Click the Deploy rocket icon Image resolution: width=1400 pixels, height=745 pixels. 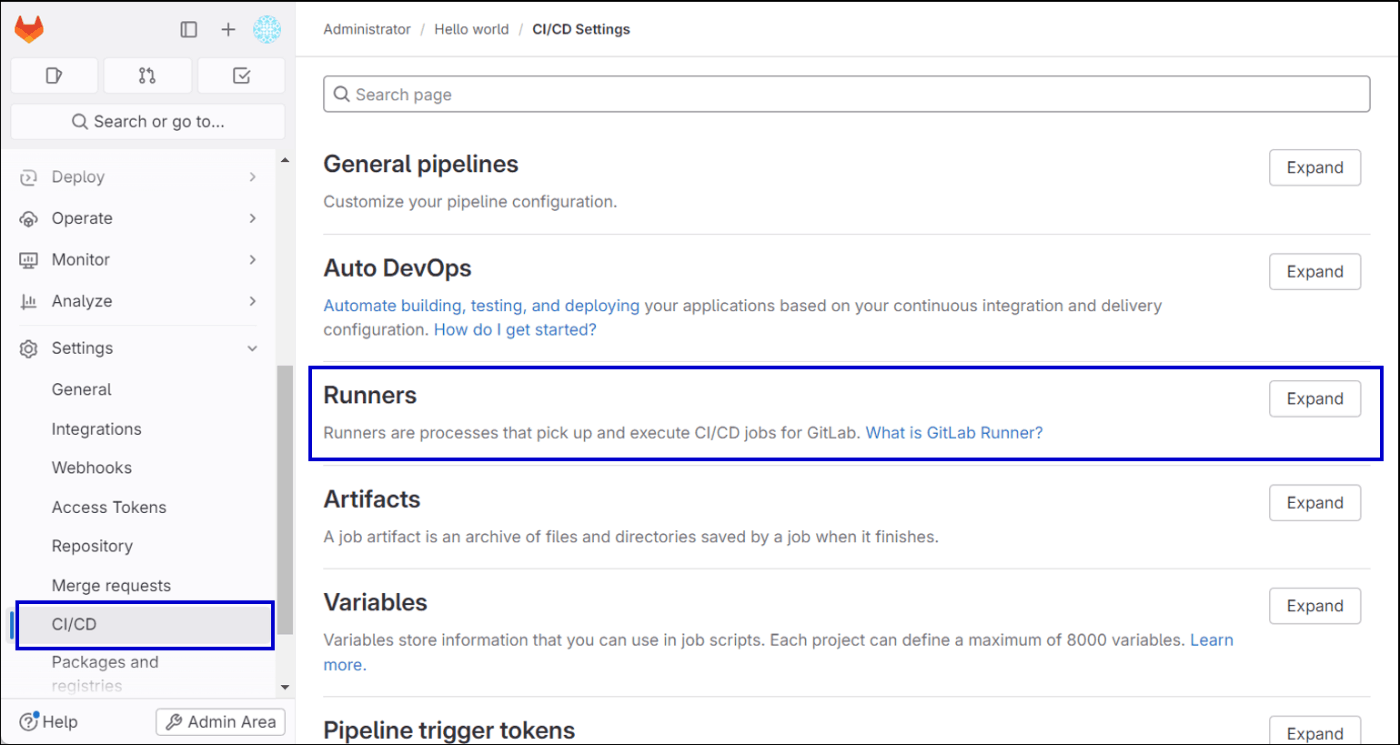[x=29, y=177]
